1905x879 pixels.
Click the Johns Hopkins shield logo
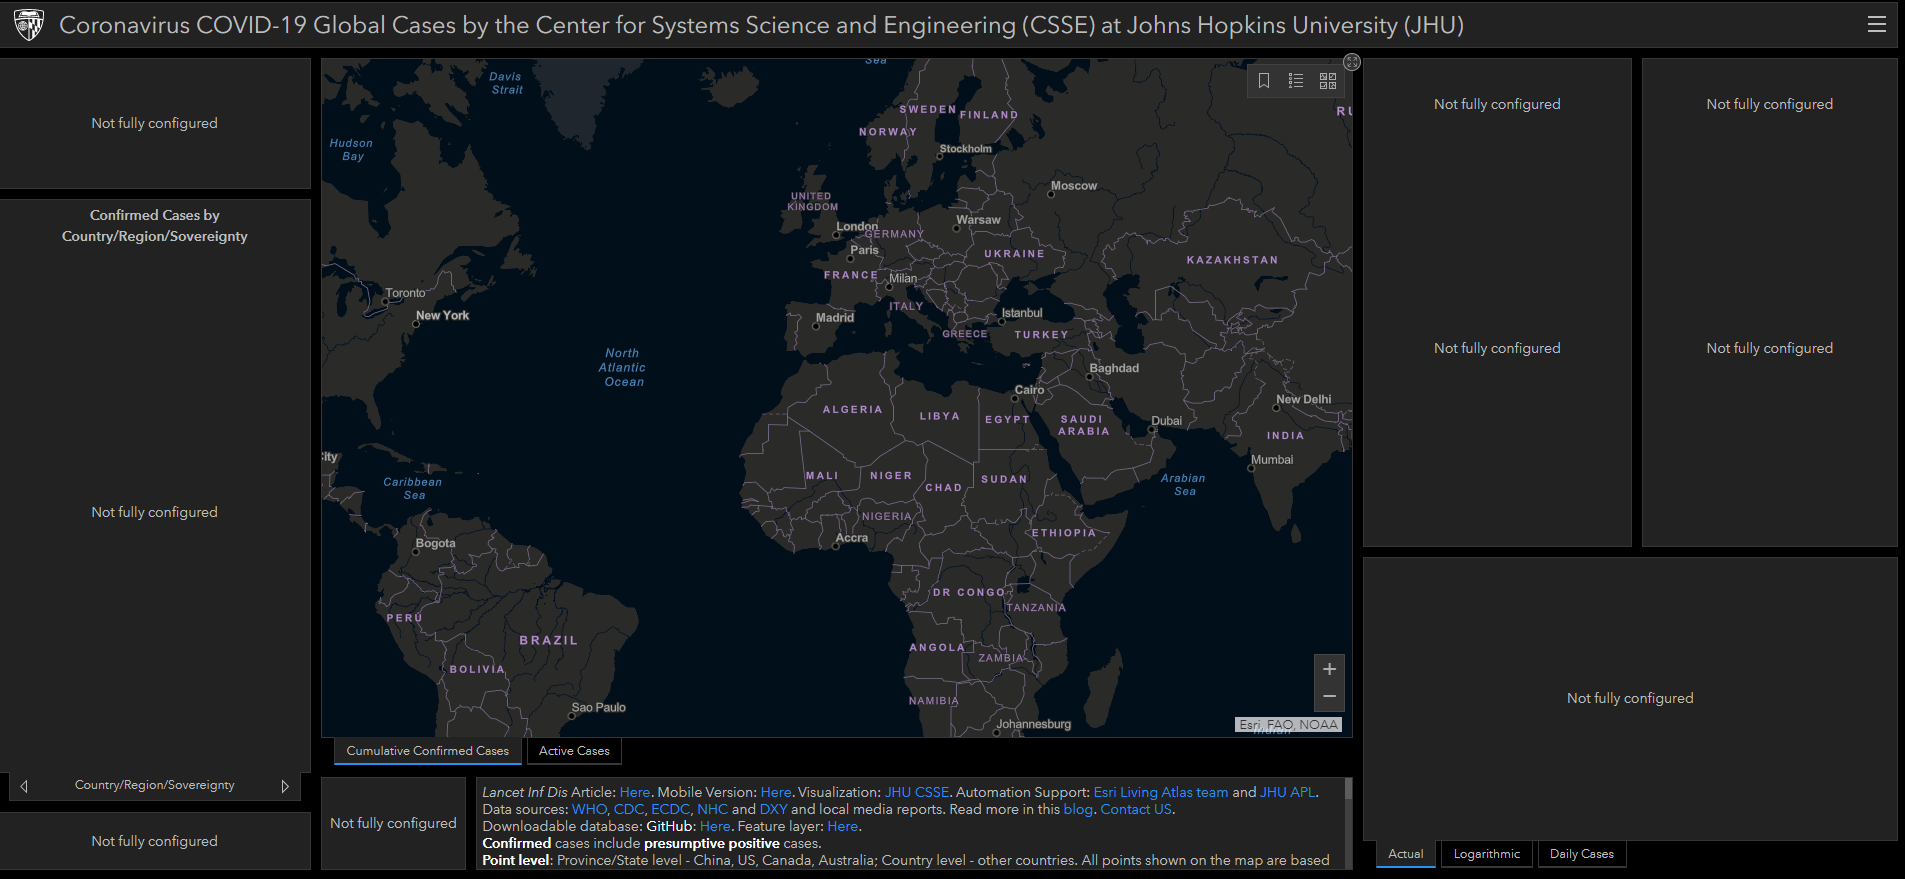click(29, 25)
